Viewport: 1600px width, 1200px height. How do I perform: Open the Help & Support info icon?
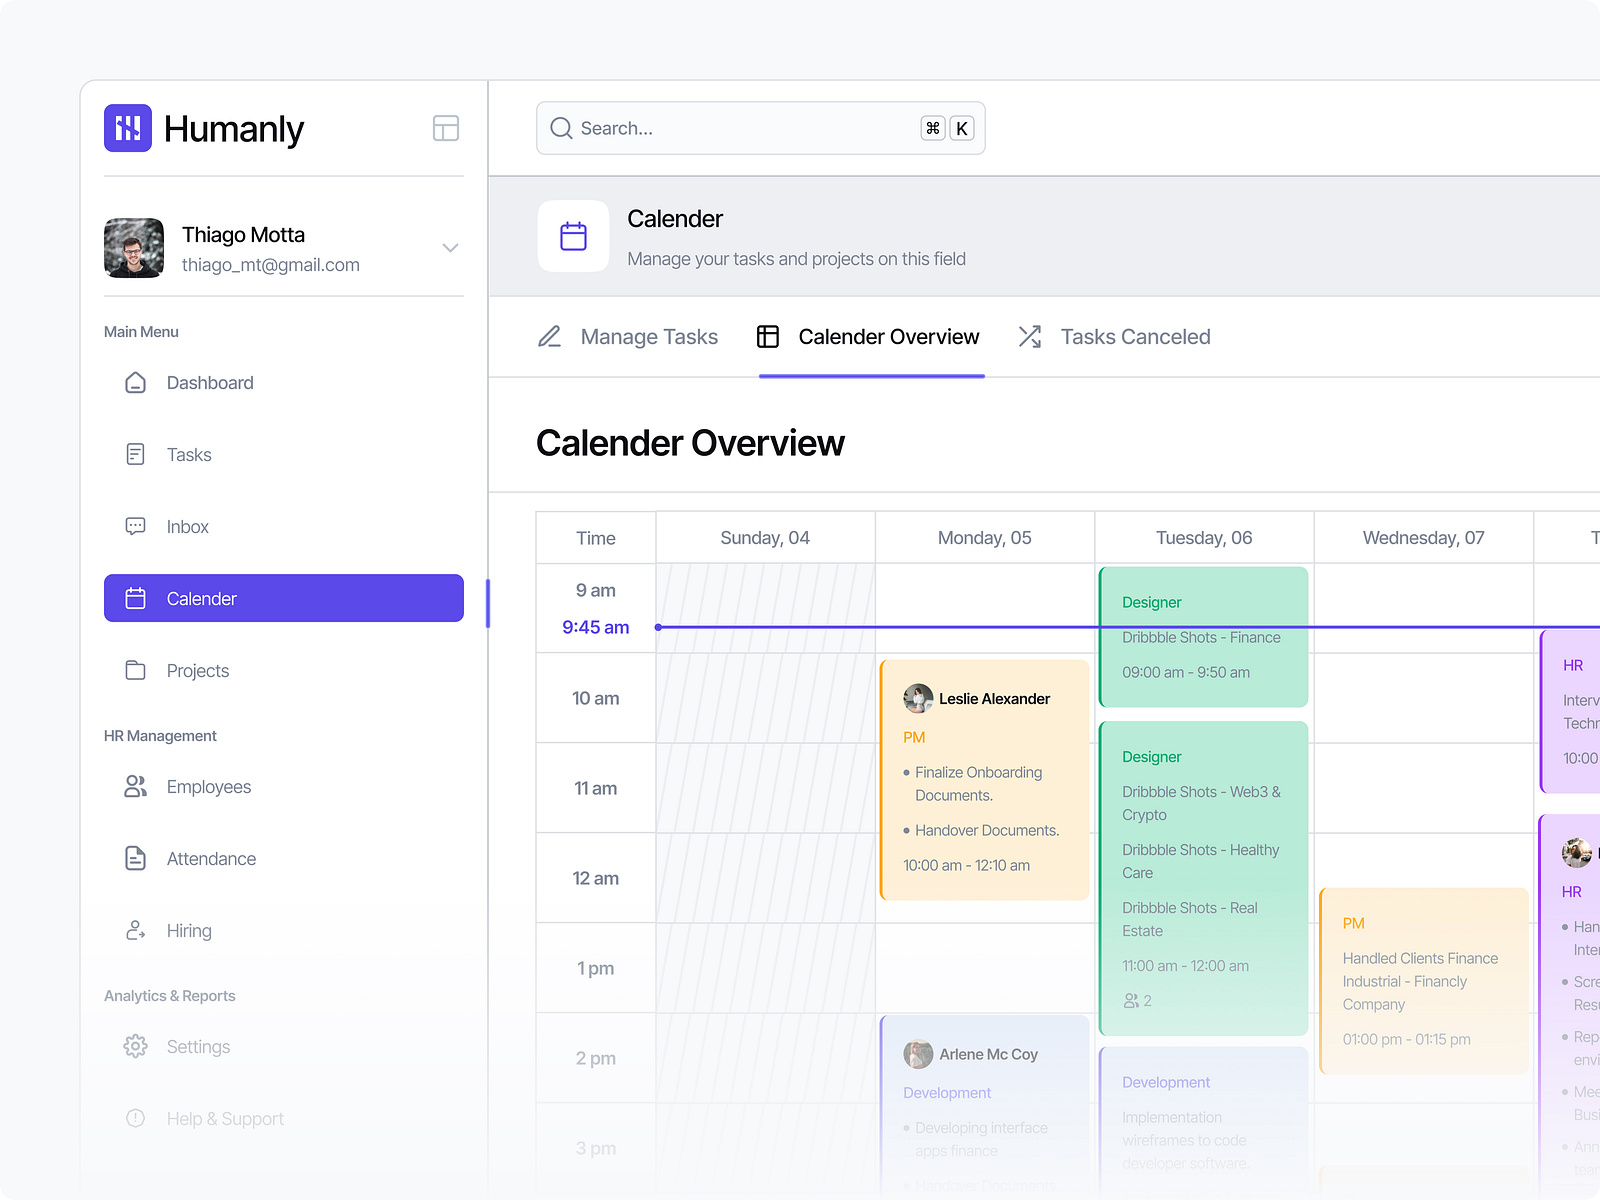pos(135,1118)
